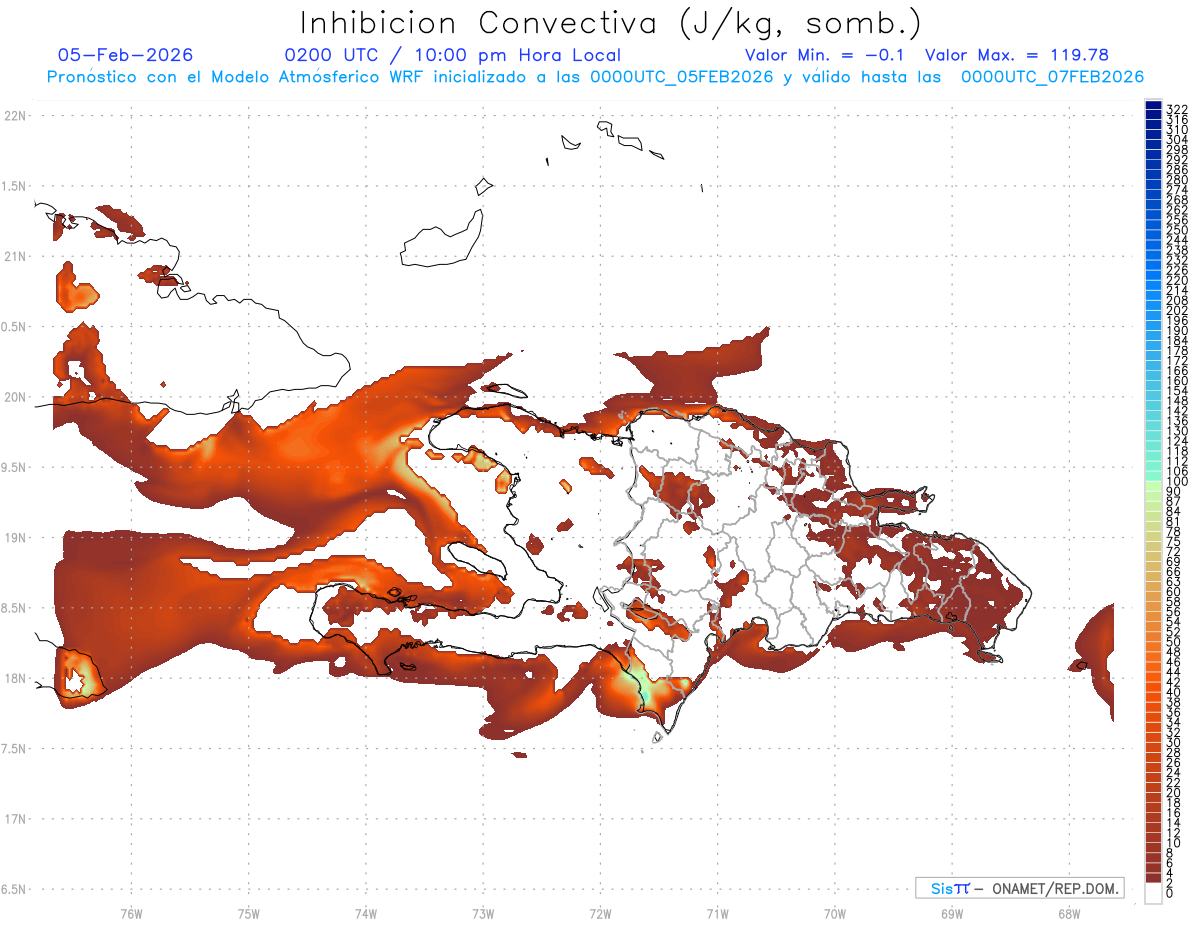
Task: Click the time 0200 UTC / 10:00 pm Hora Local
Action: pos(453,56)
